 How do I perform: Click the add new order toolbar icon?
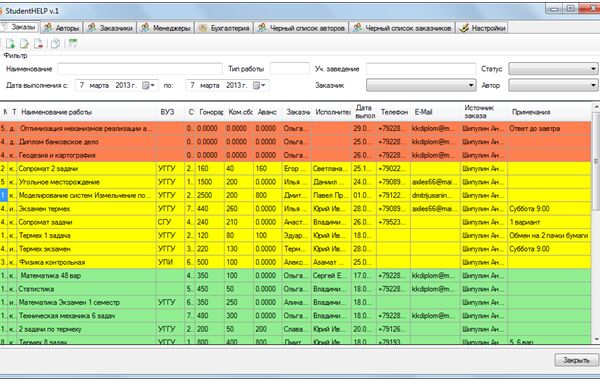pyautogui.click(x=10, y=44)
